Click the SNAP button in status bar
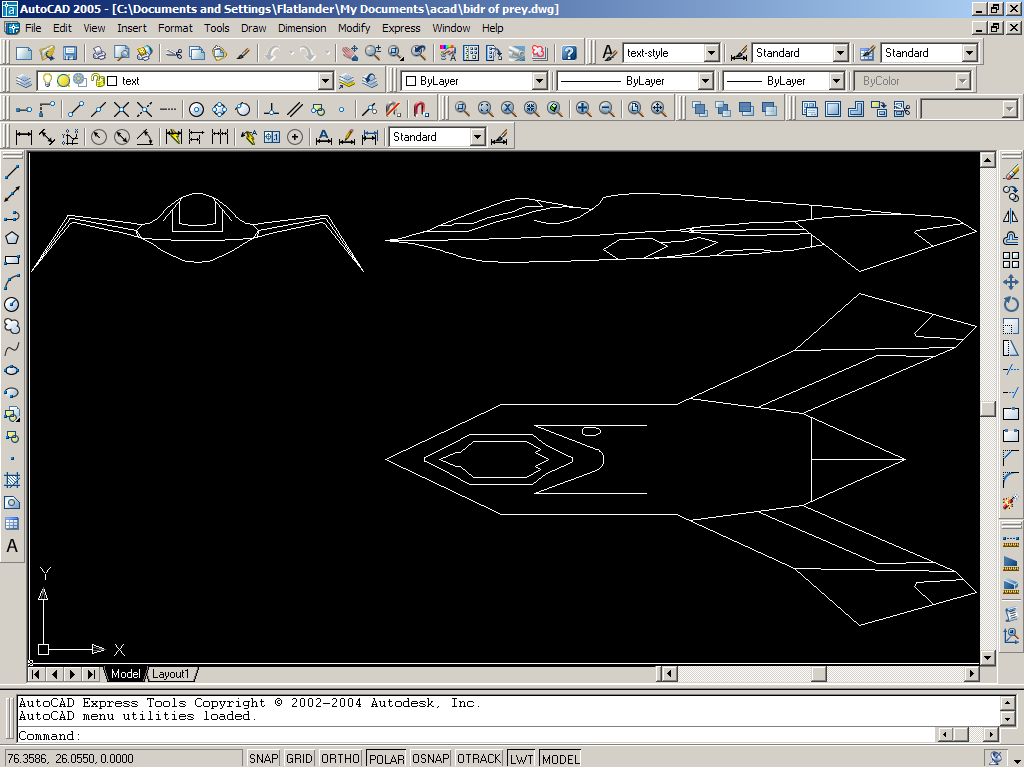 [x=263, y=758]
